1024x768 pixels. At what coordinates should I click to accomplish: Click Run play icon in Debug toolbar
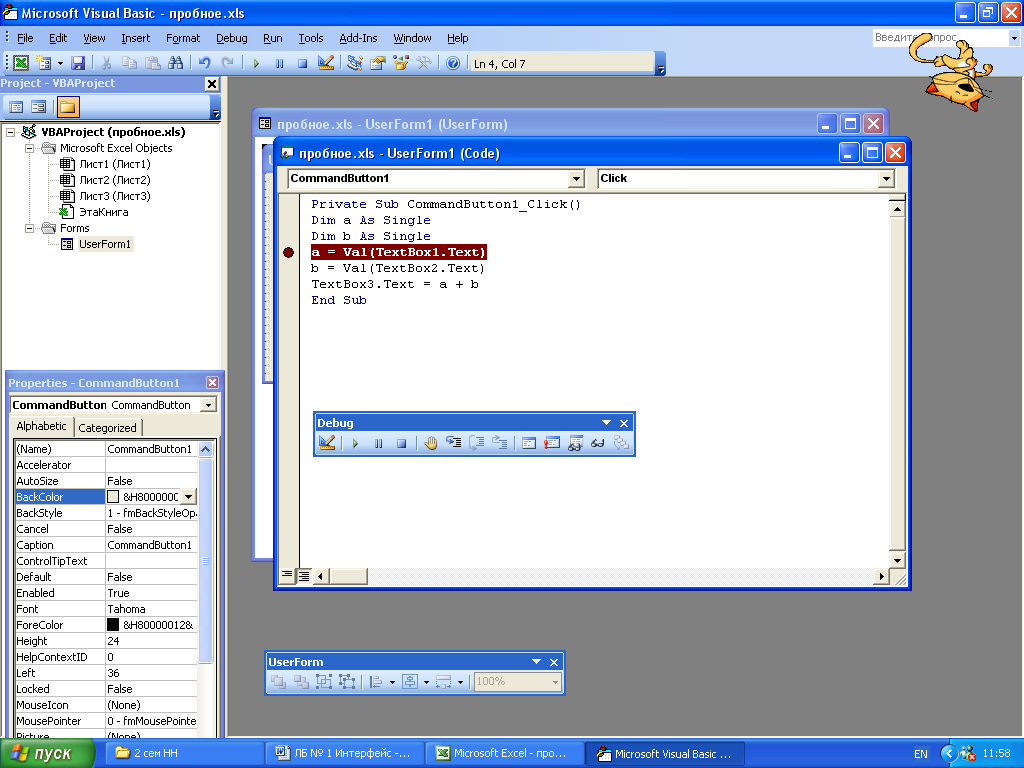[355, 443]
